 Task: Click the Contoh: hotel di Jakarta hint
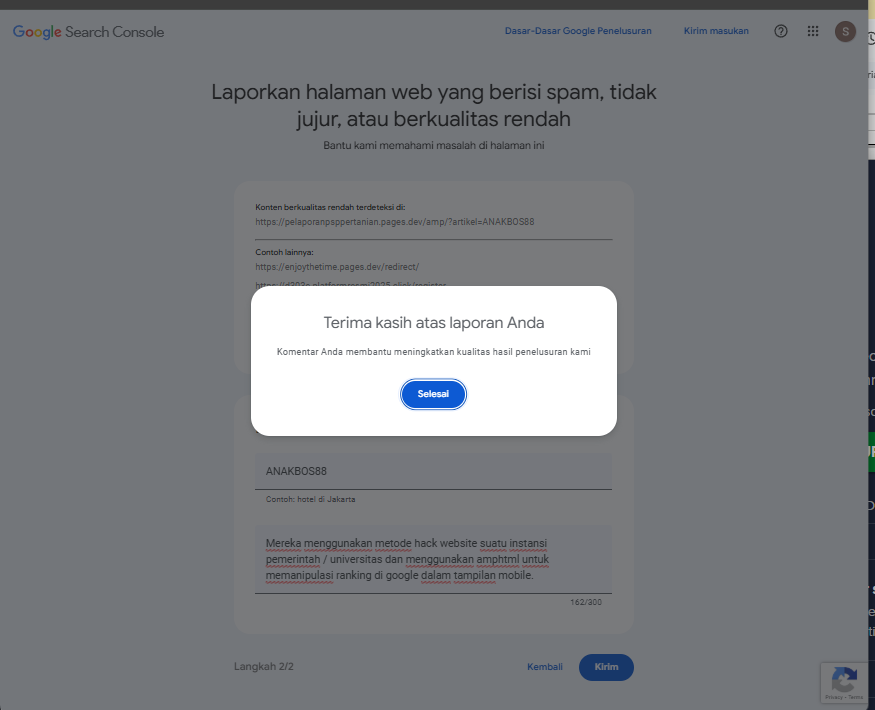[x=310, y=500]
